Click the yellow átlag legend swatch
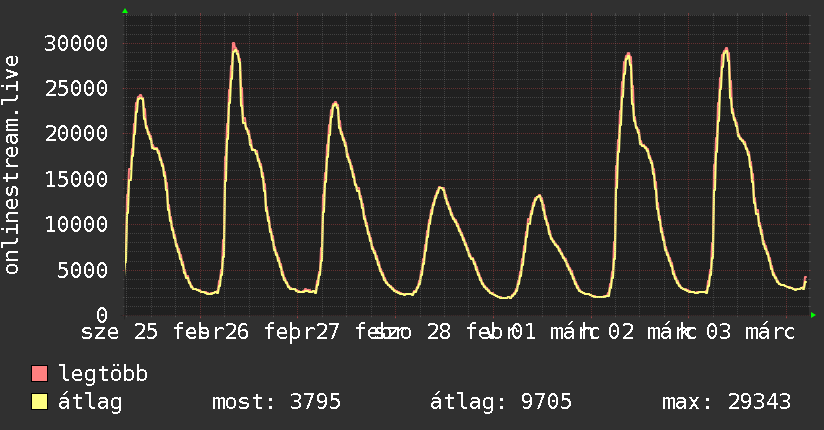 tap(39, 402)
